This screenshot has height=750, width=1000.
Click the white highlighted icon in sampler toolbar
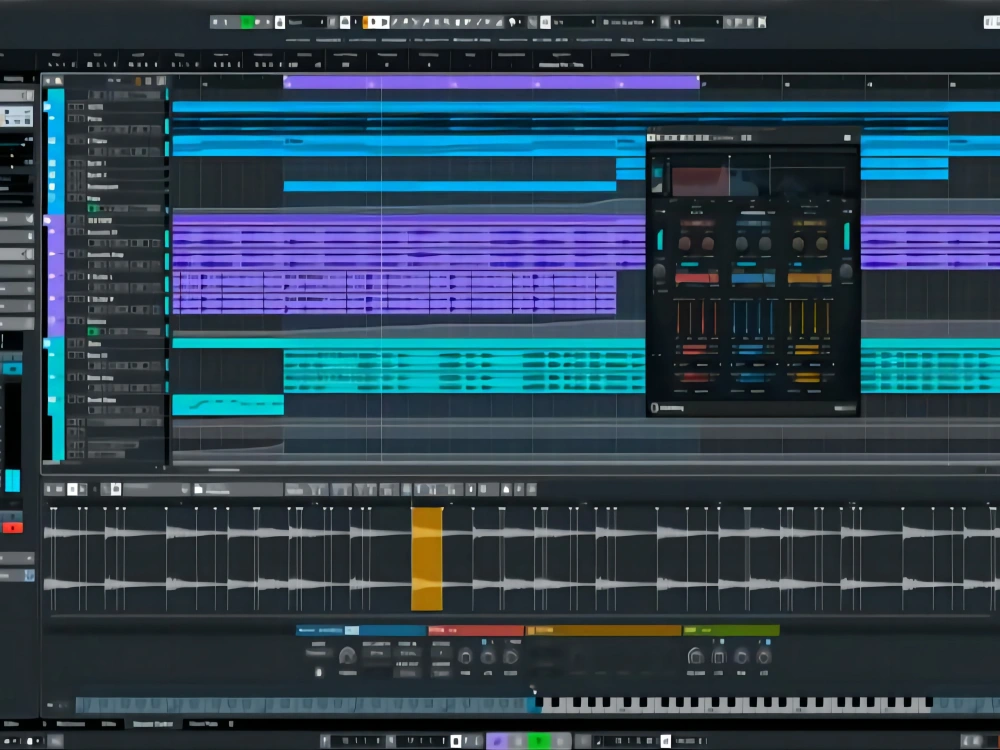click(73, 489)
